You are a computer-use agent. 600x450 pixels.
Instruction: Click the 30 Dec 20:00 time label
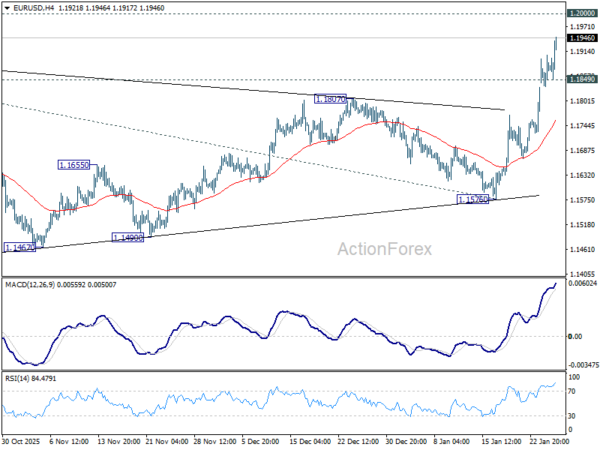coord(406,441)
